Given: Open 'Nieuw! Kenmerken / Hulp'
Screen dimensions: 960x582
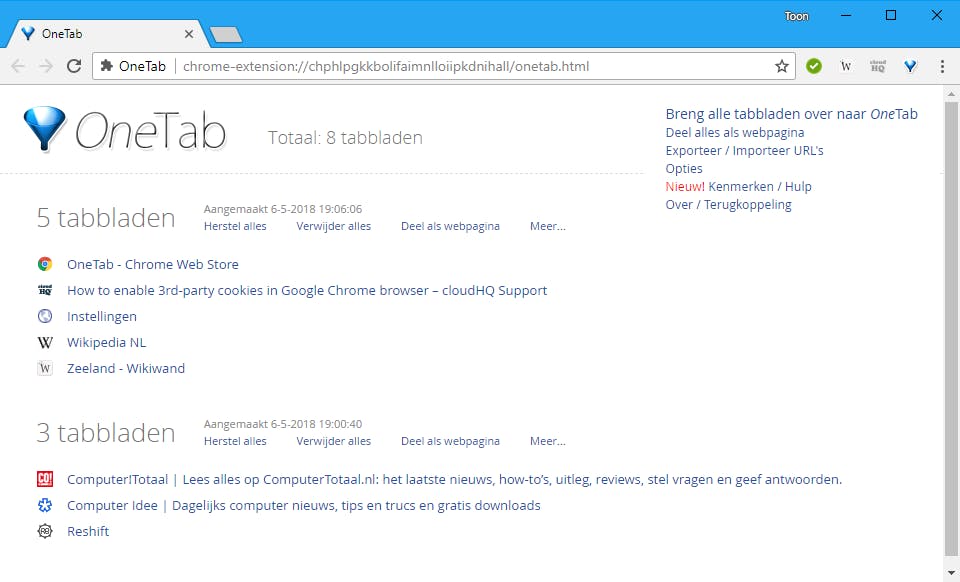Looking at the screenshot, I should pyautogui.click(x=738, y=187).
